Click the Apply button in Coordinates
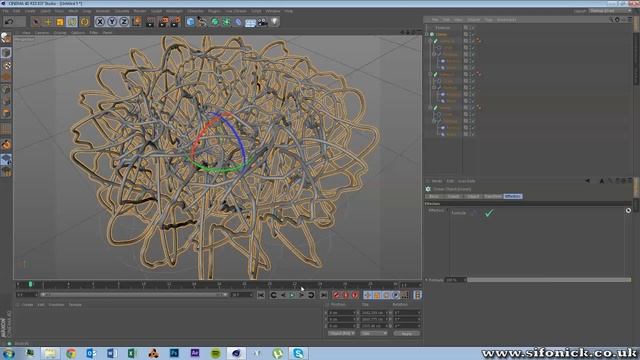Viewport: 640px width, 360px height. pyautogui.click(x=407, y=333)
